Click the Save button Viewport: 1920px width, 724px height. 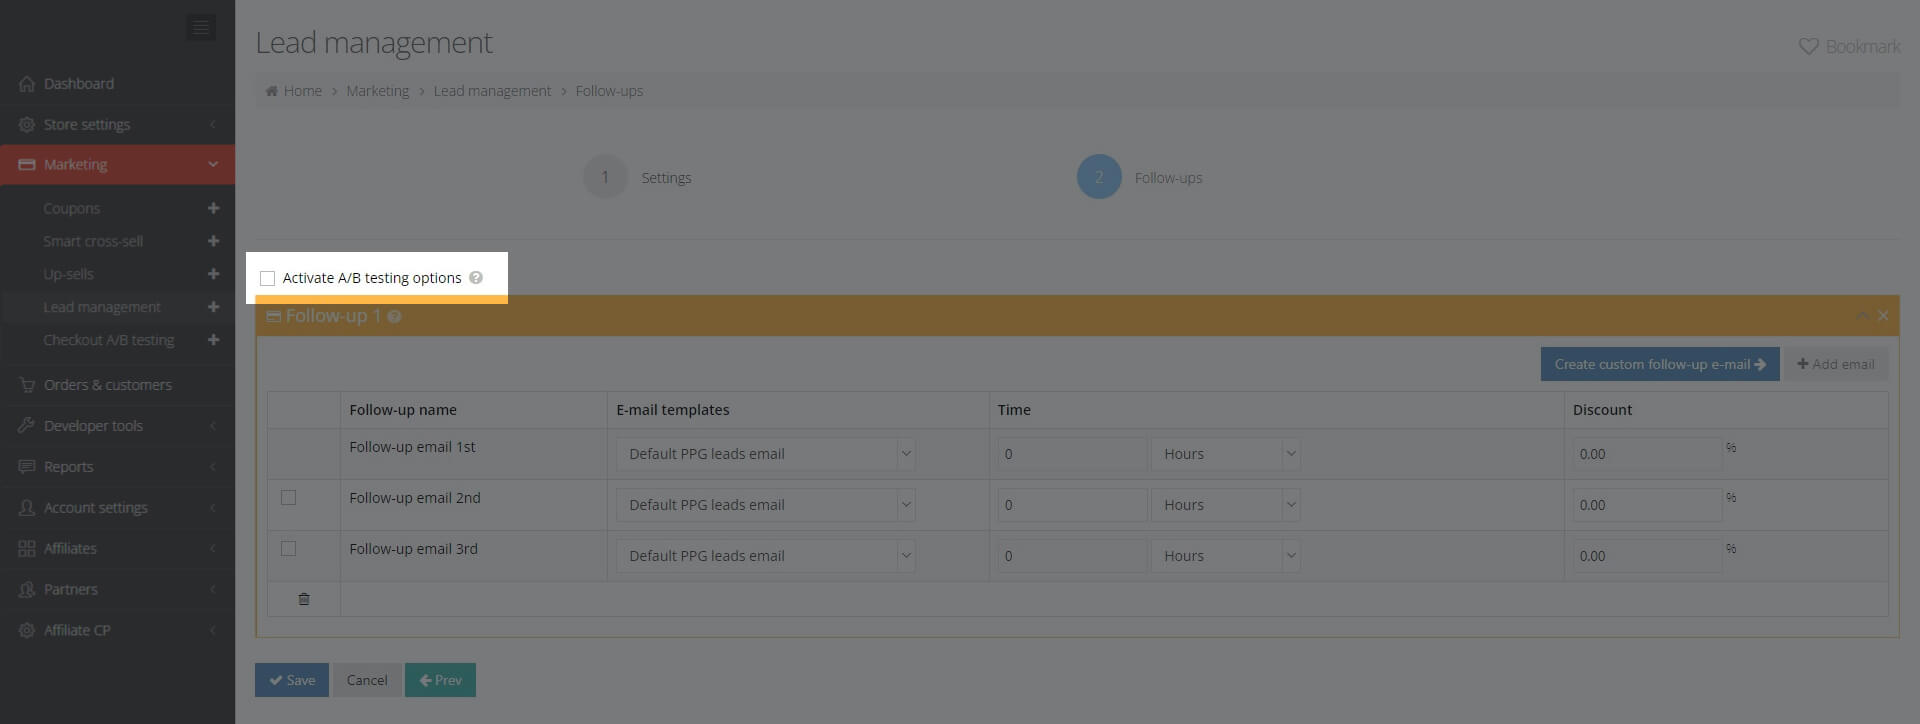pyautogui.click(x=291, y=680)
